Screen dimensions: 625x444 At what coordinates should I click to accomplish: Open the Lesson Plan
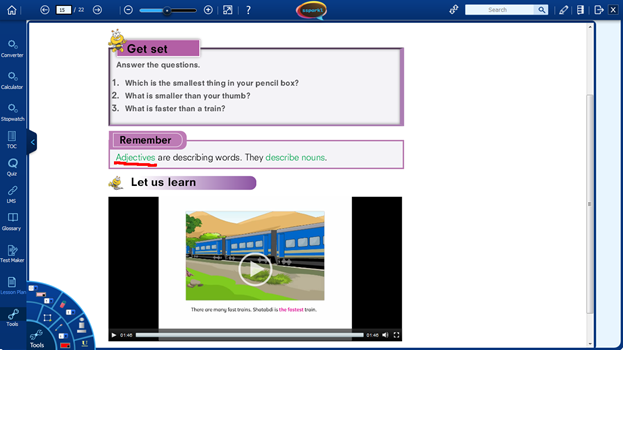[12, 286]
